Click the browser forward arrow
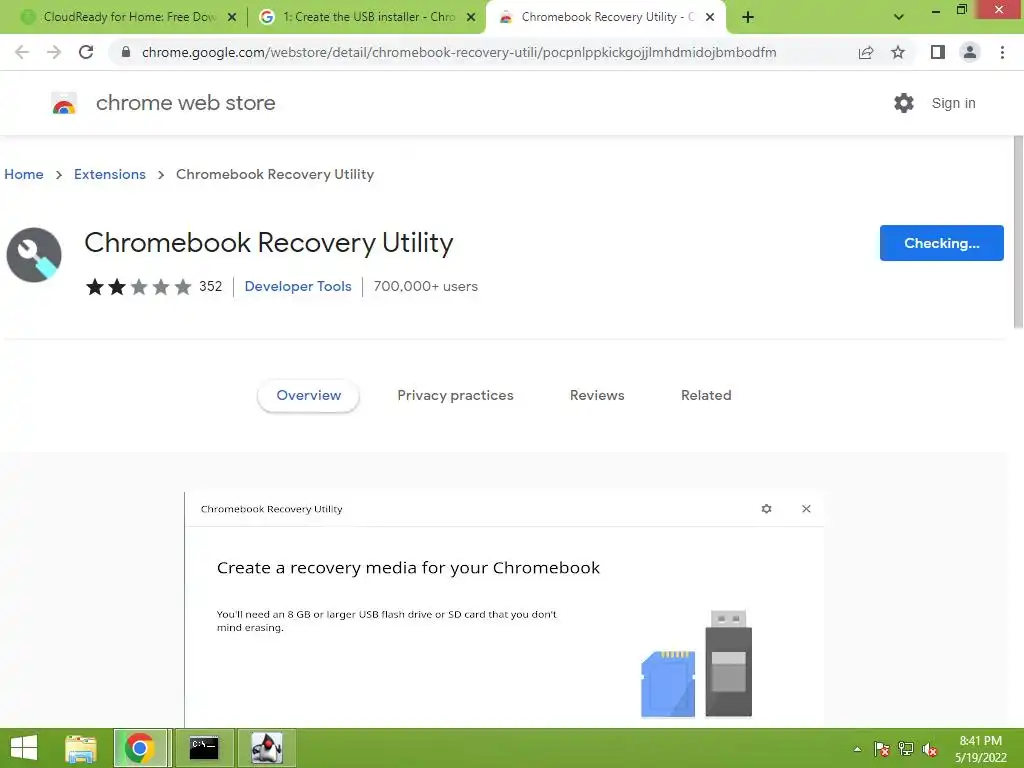 click(54, 52)
